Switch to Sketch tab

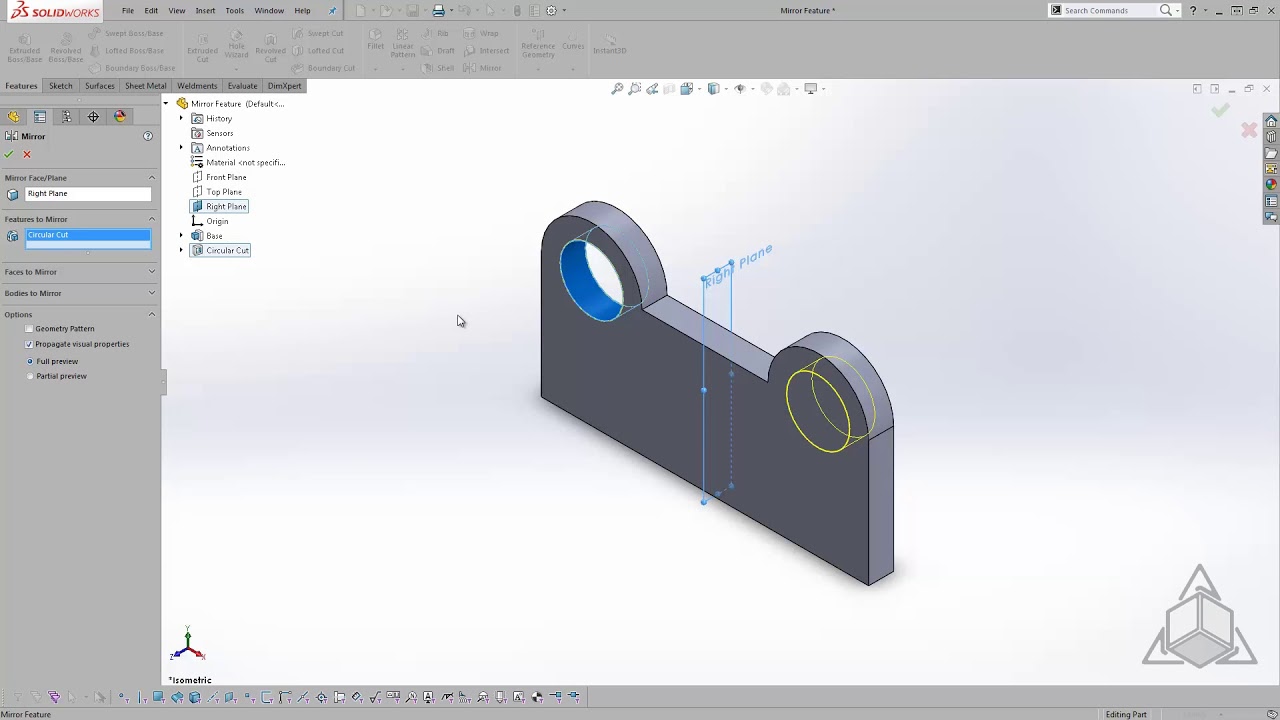(61, 86)
